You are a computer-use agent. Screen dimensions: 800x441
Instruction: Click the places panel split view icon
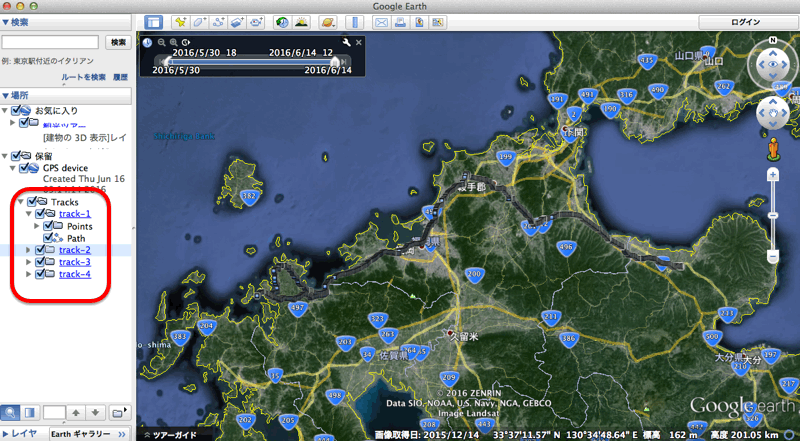coord(30,412)
